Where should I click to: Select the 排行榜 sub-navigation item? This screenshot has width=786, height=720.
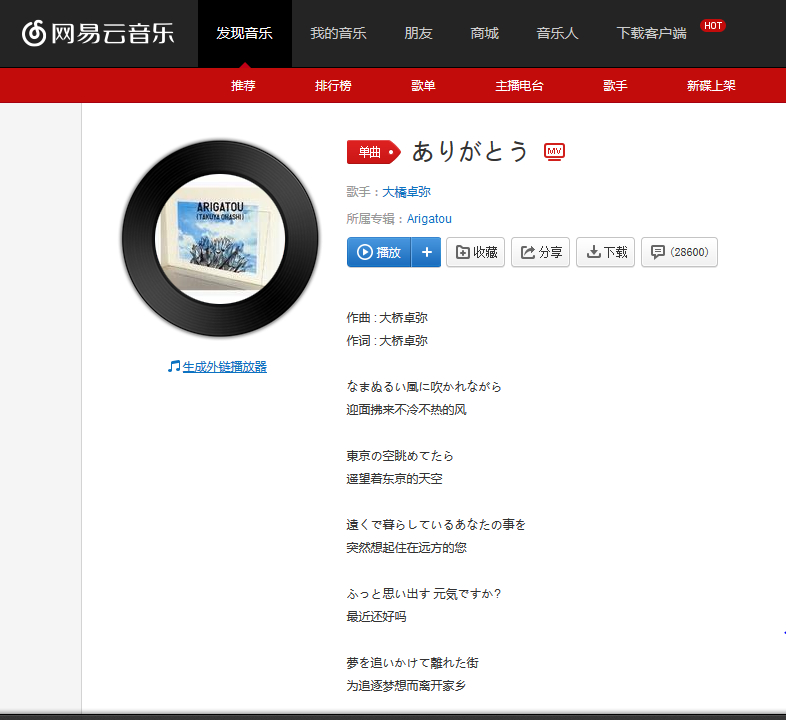pos(333,86)
